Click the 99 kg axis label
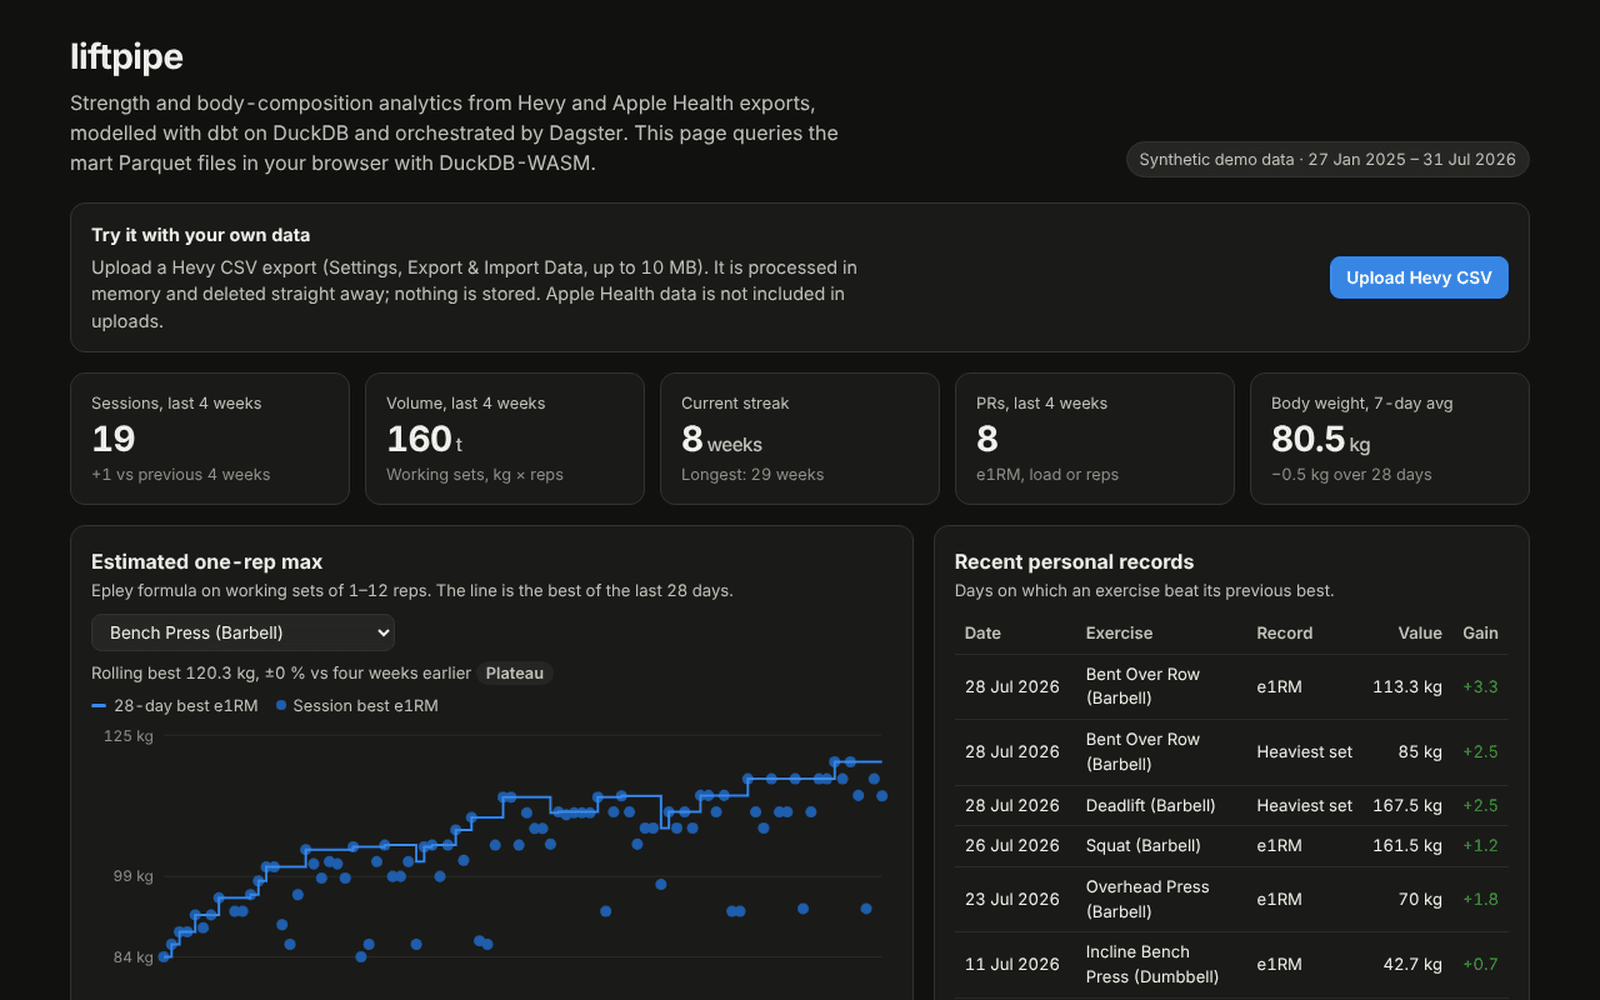The height and width of the screenshot is (1000, 1600). pyautogui.click(x=133, y=876)
